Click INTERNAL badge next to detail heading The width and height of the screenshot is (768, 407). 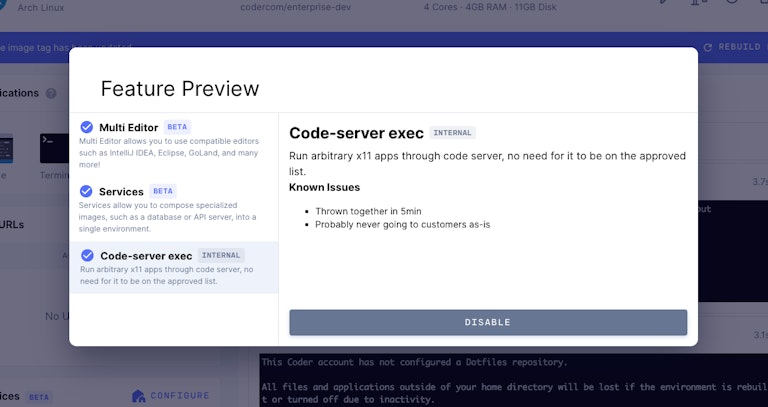tap(453, 133)
